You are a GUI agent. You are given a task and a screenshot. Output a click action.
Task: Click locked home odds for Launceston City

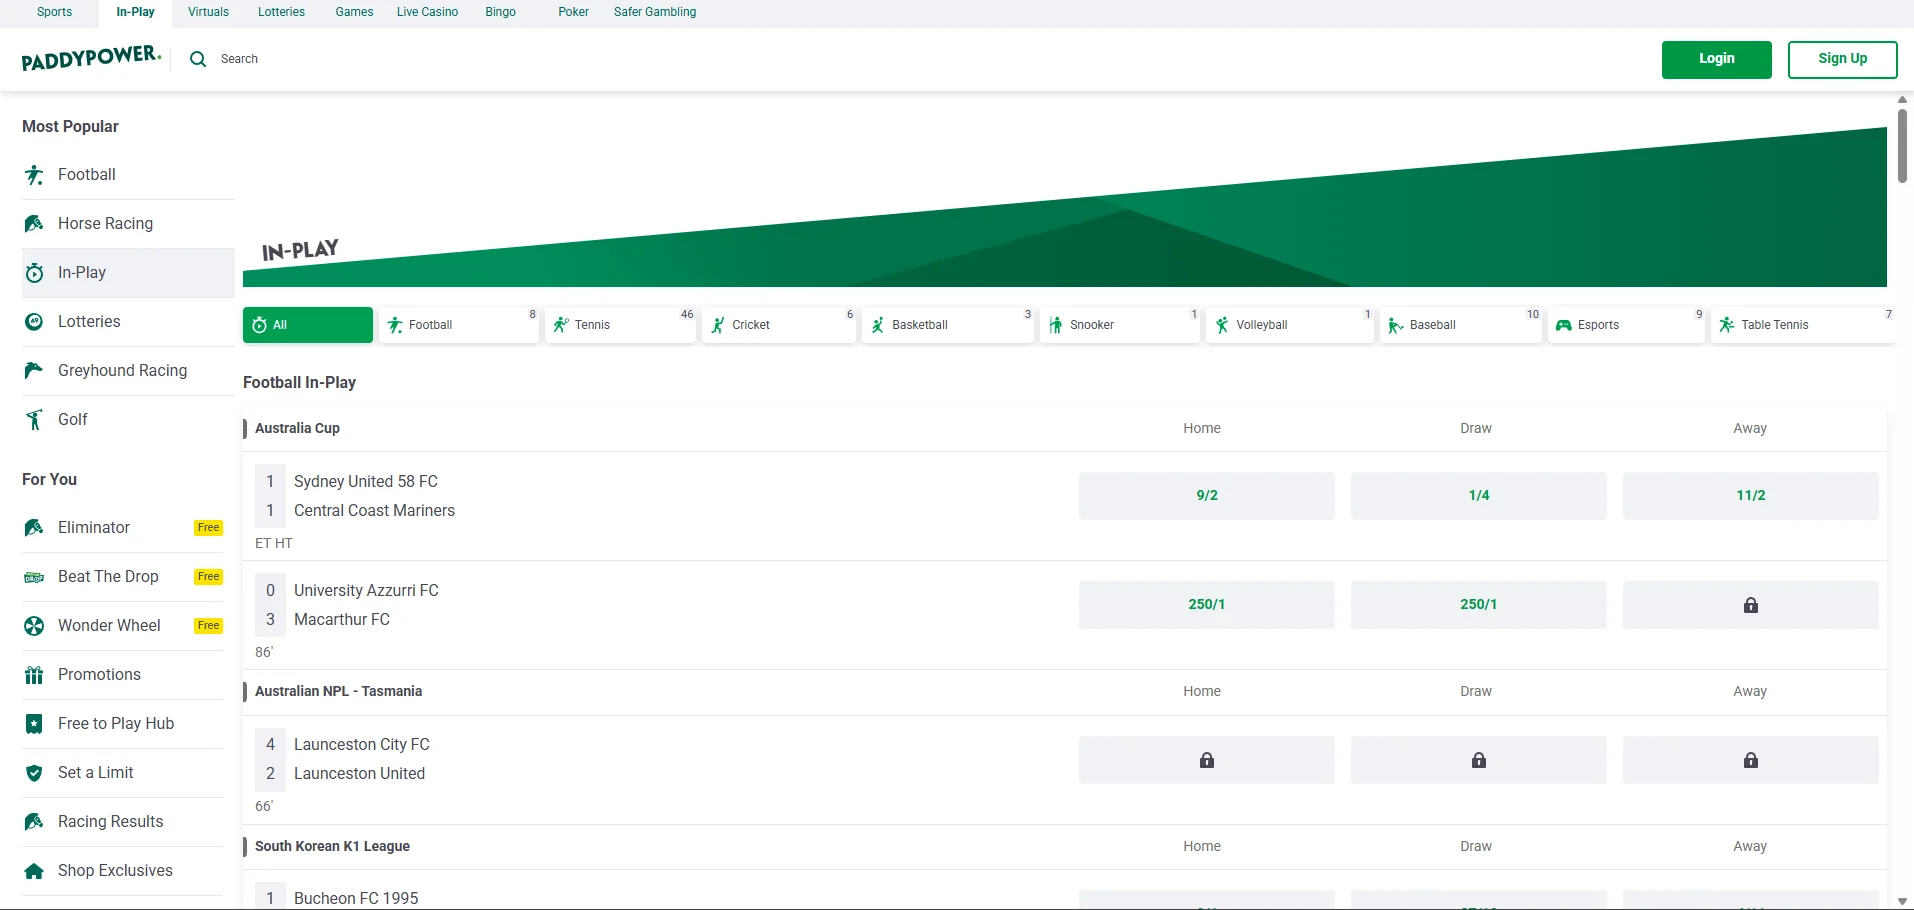click(1206, 760)
